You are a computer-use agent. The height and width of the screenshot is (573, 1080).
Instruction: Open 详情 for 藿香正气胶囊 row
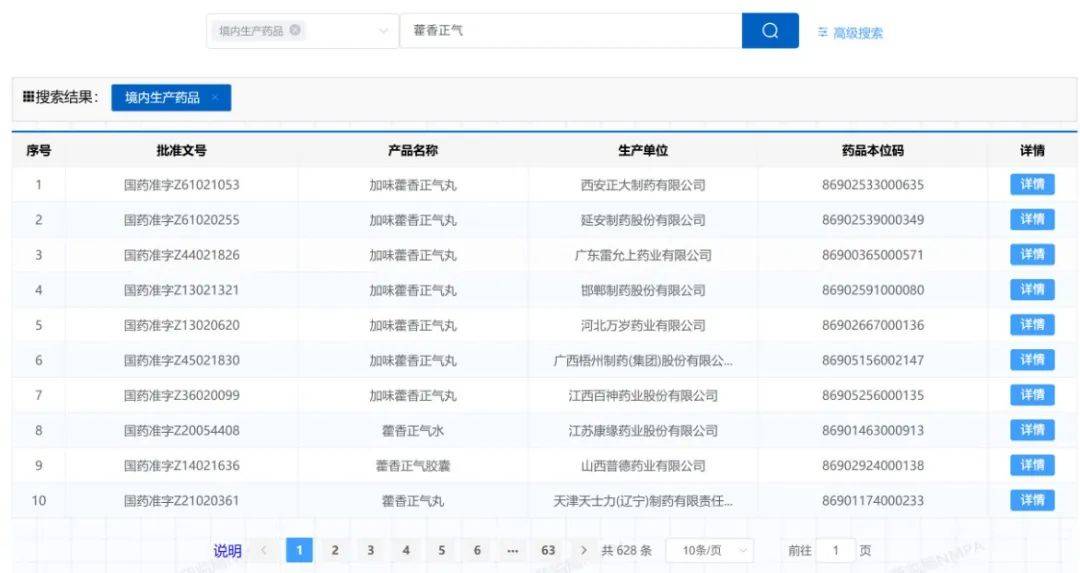(x=1032, y=465)
